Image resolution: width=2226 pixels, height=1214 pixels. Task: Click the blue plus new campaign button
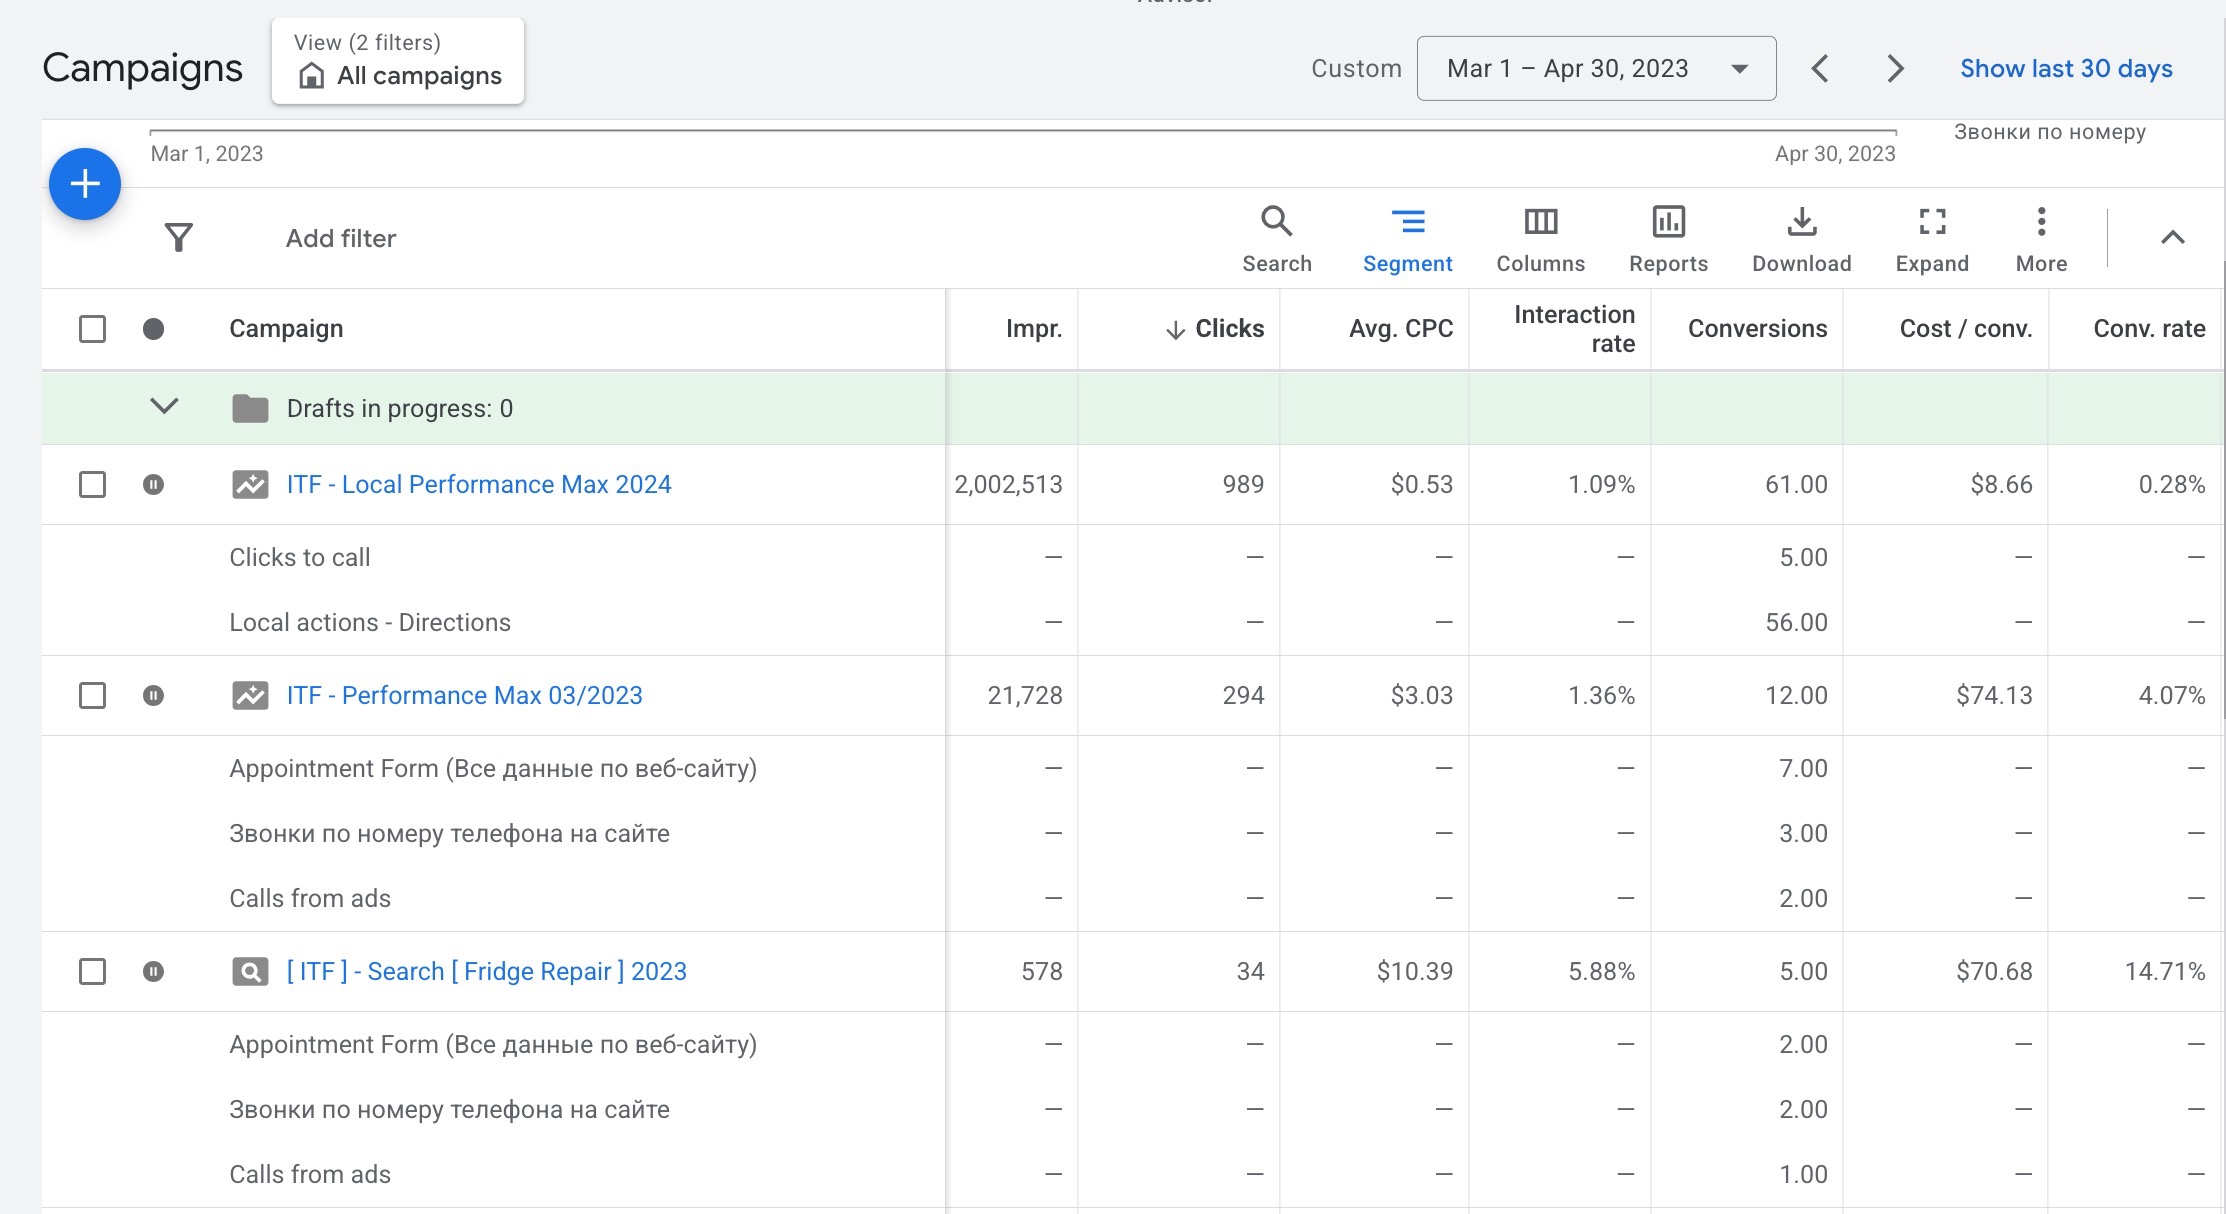pyautogui.click(x=85, y=184)
